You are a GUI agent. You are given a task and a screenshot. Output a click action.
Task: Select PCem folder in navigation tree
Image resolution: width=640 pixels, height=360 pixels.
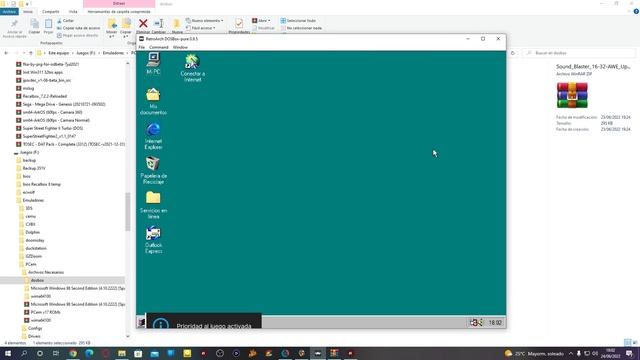tap(31, 264)
